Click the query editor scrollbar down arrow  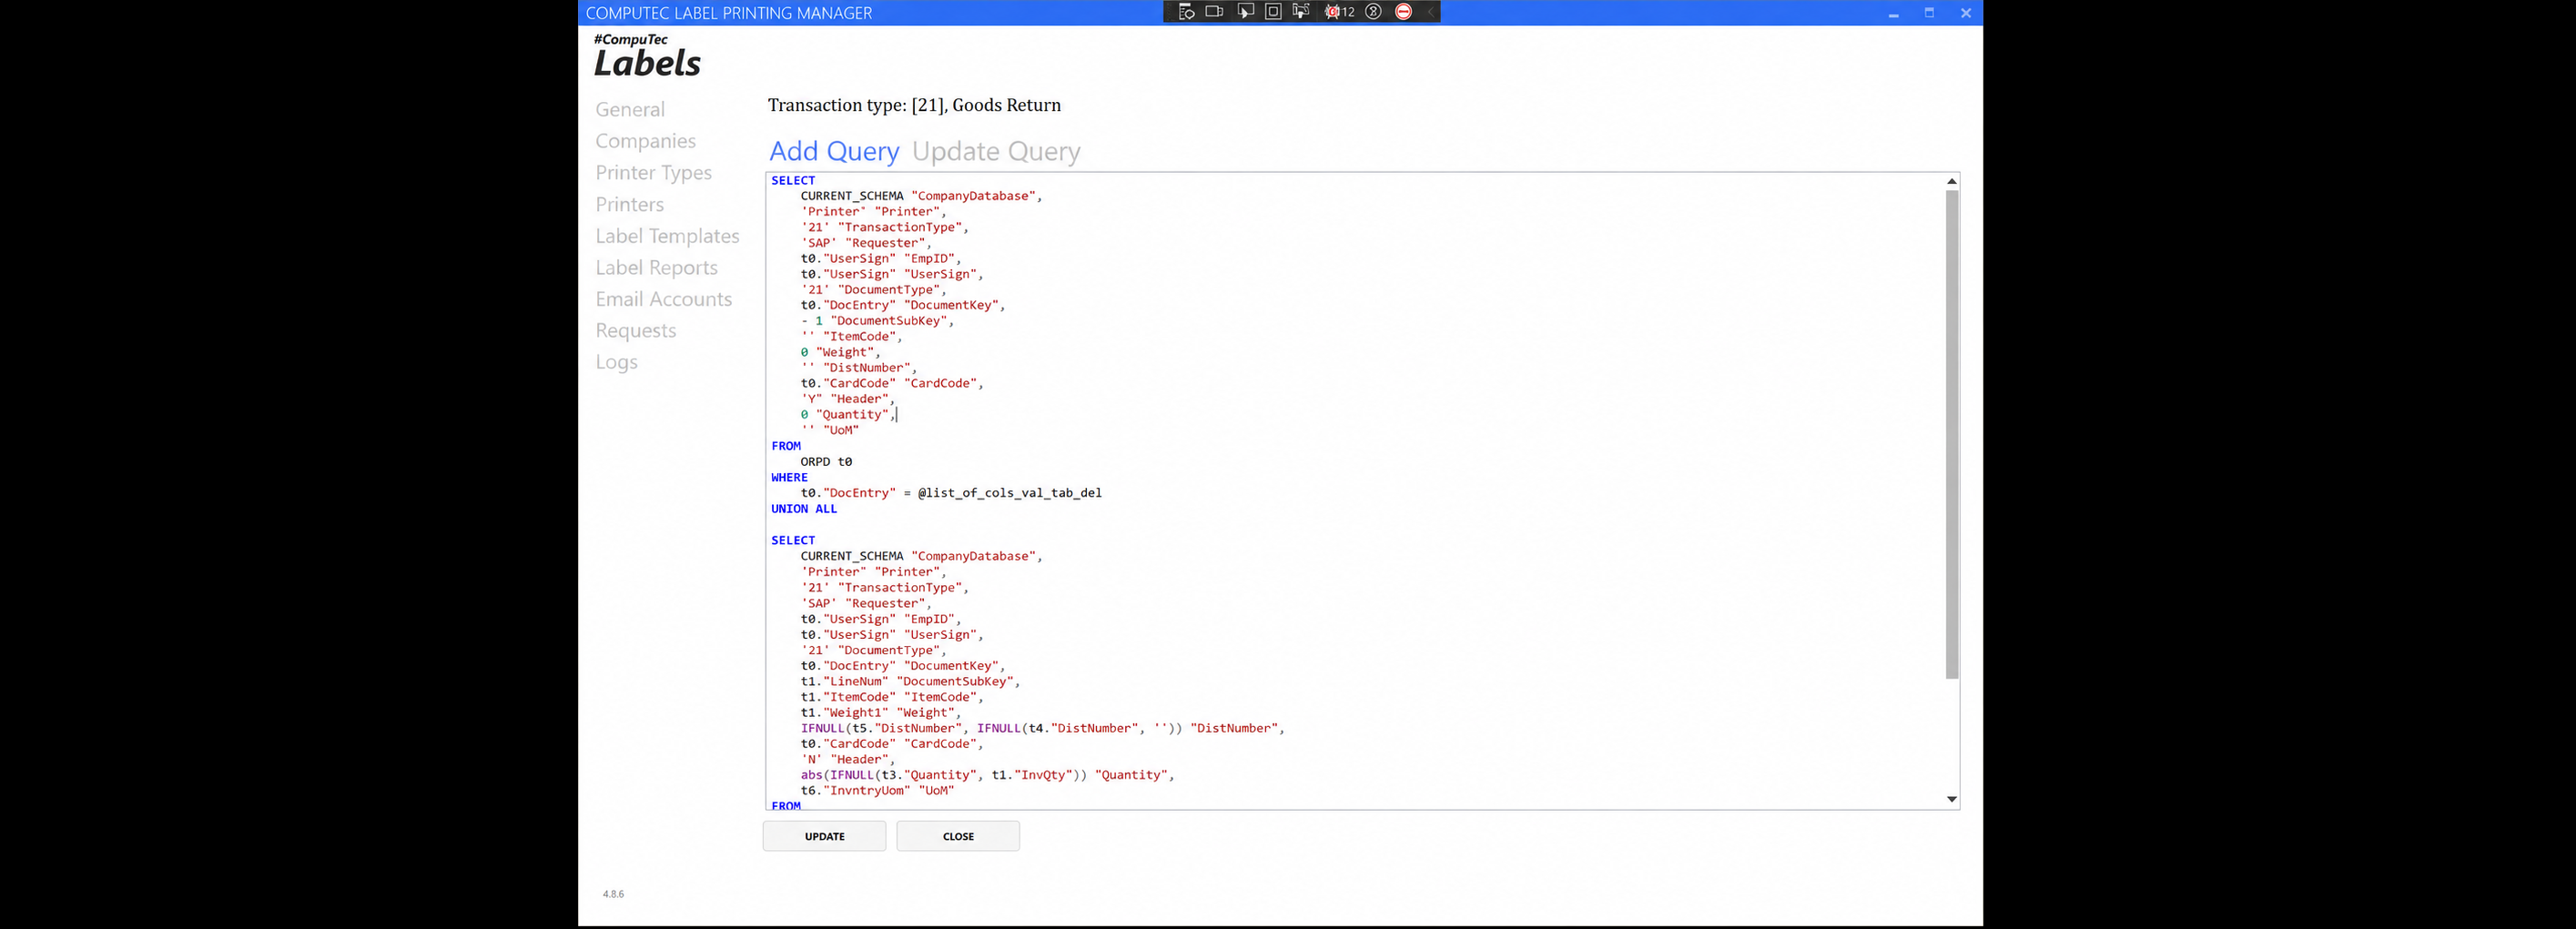coord(1951,799)
